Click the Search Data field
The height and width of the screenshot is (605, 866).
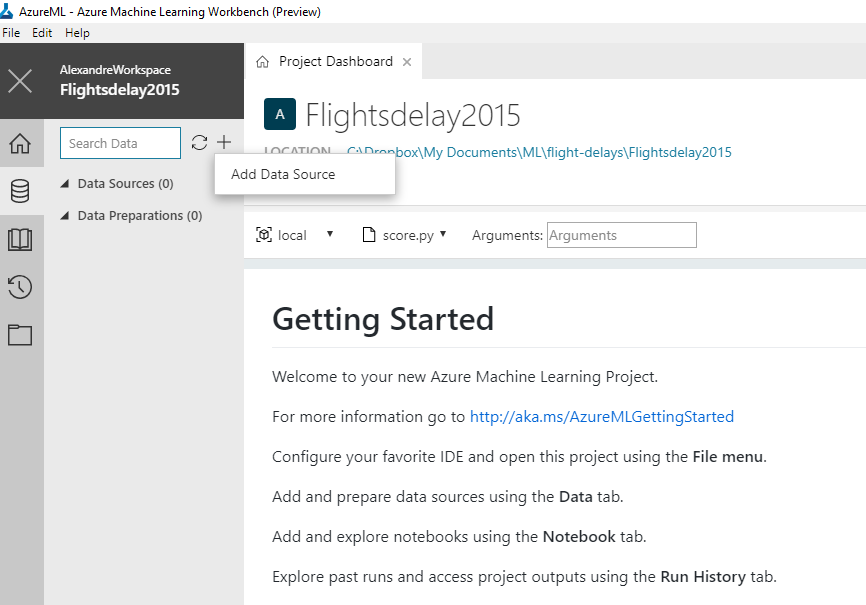[x=120, y=143]
